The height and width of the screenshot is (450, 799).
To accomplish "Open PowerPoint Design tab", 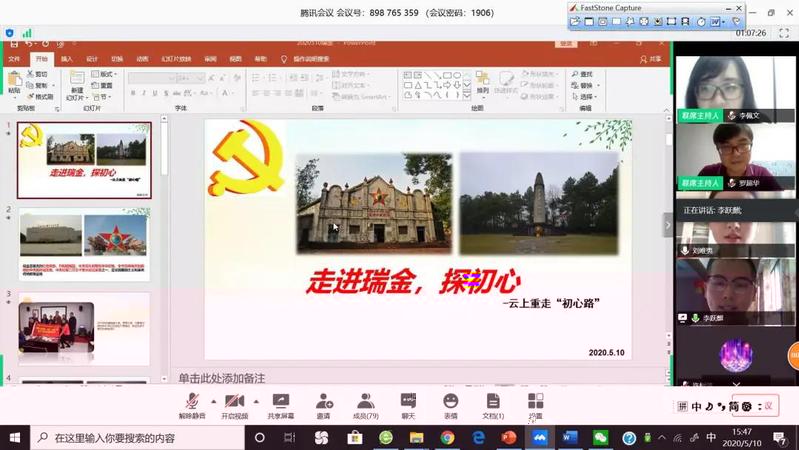I will 92,59.
